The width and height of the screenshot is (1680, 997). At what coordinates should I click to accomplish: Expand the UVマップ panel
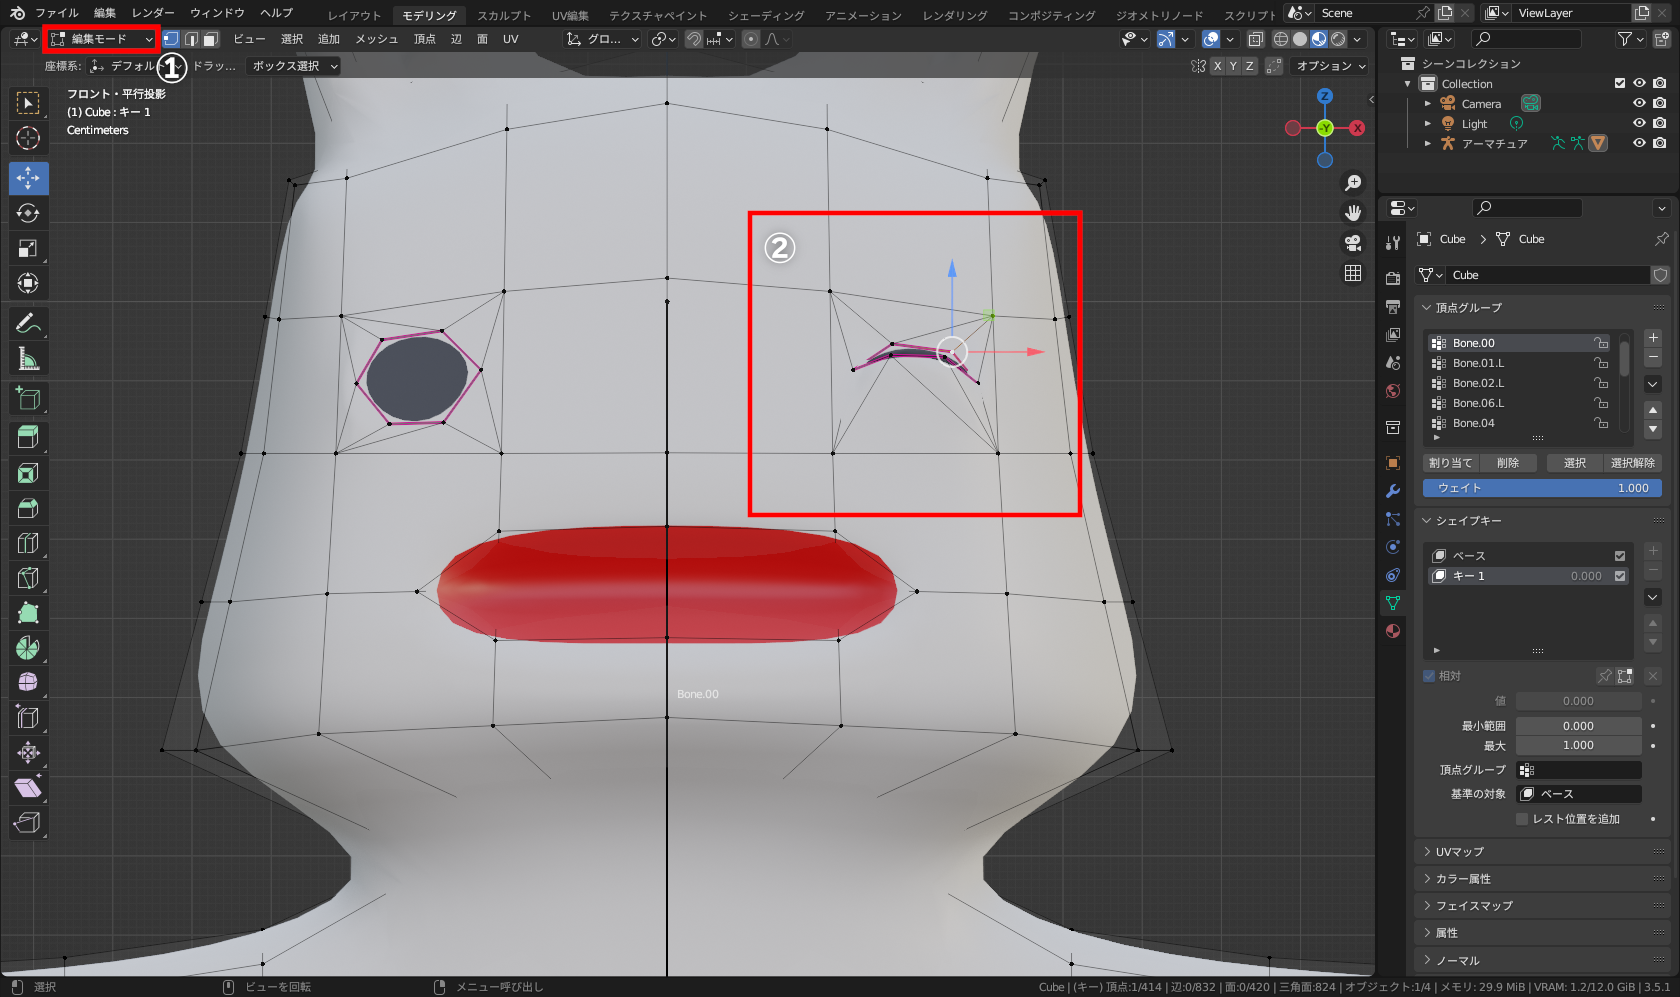pyautogui.click(x=1459, y=852)
